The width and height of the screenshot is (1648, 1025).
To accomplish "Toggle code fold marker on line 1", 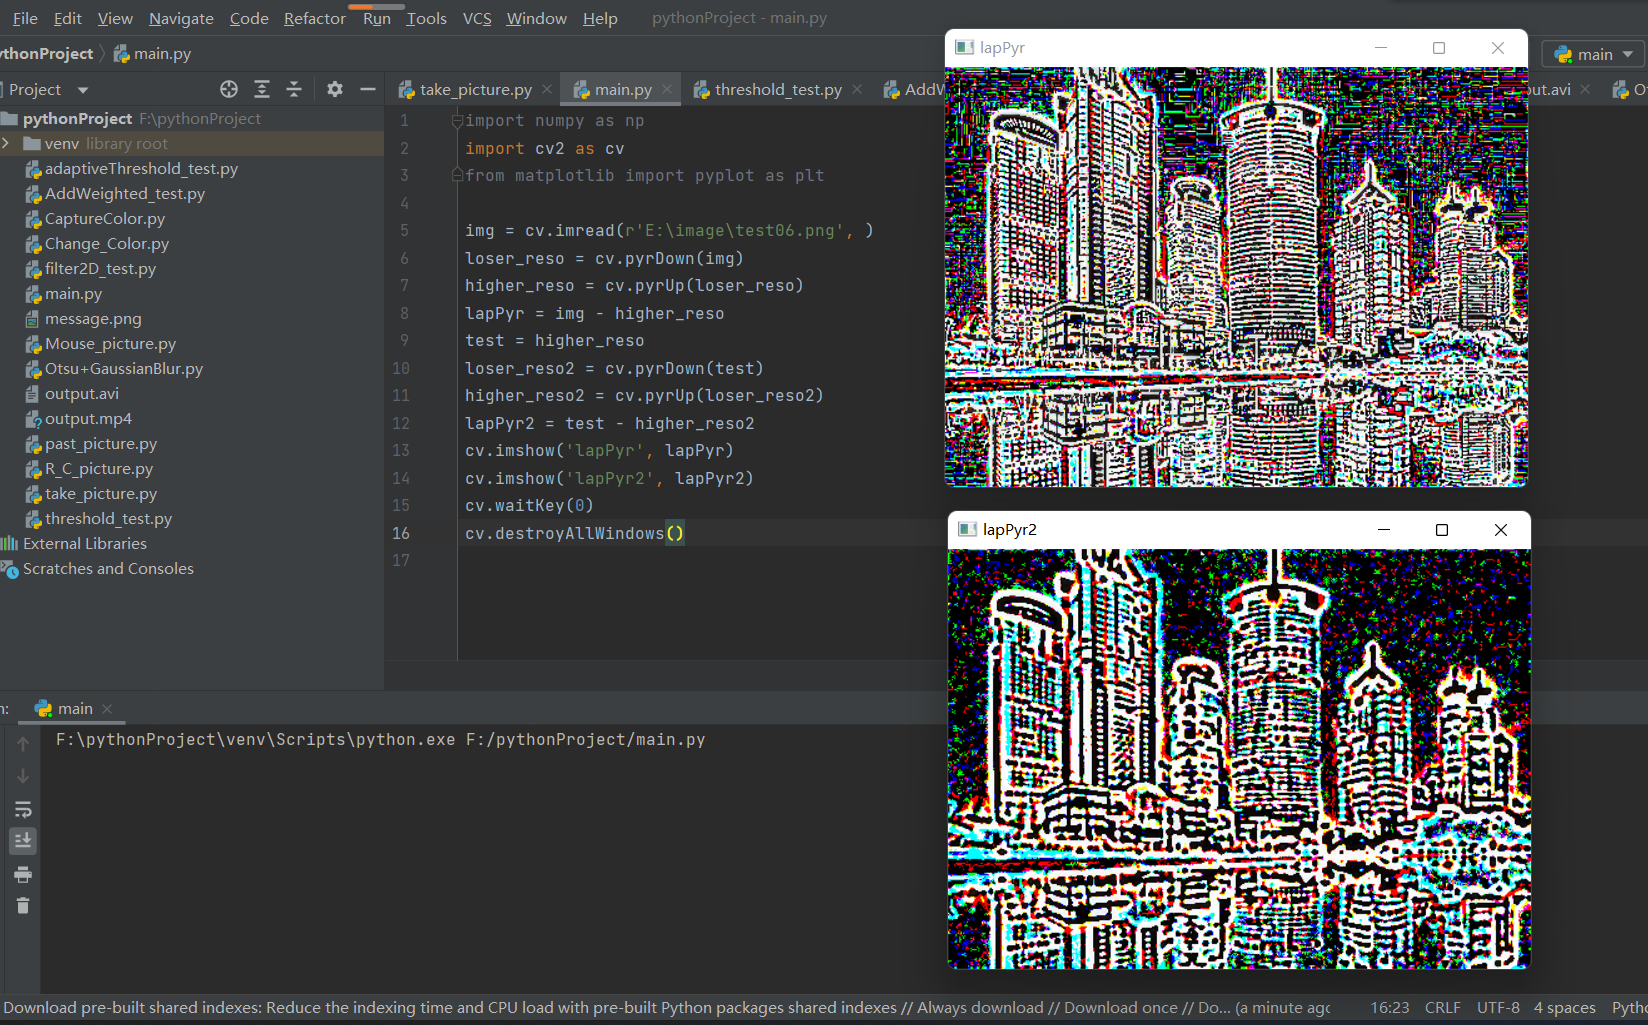I will tap(457, 121).
